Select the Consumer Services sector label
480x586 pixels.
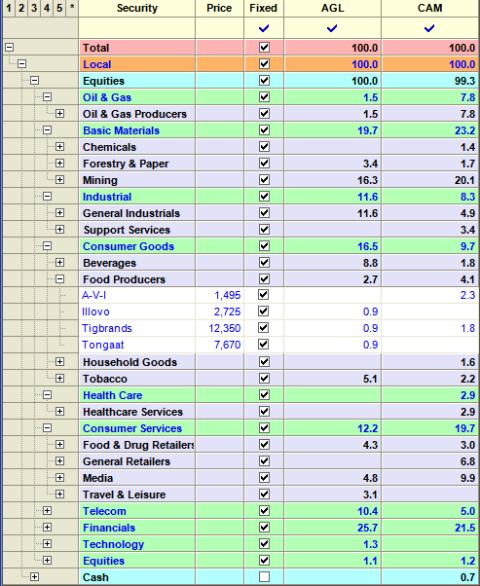tap(132, 428)
